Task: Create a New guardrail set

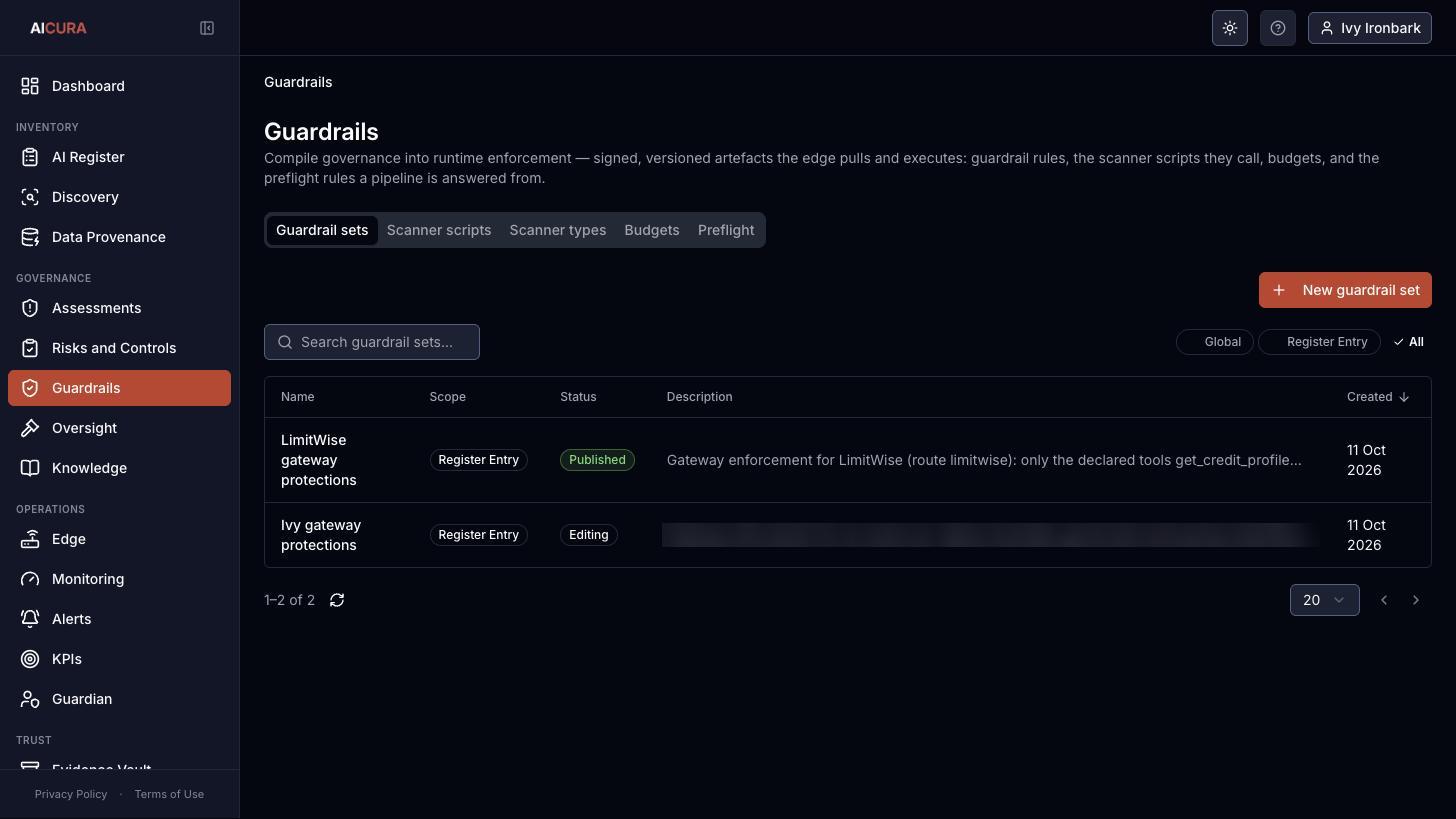Action: tap(1345, 290)
